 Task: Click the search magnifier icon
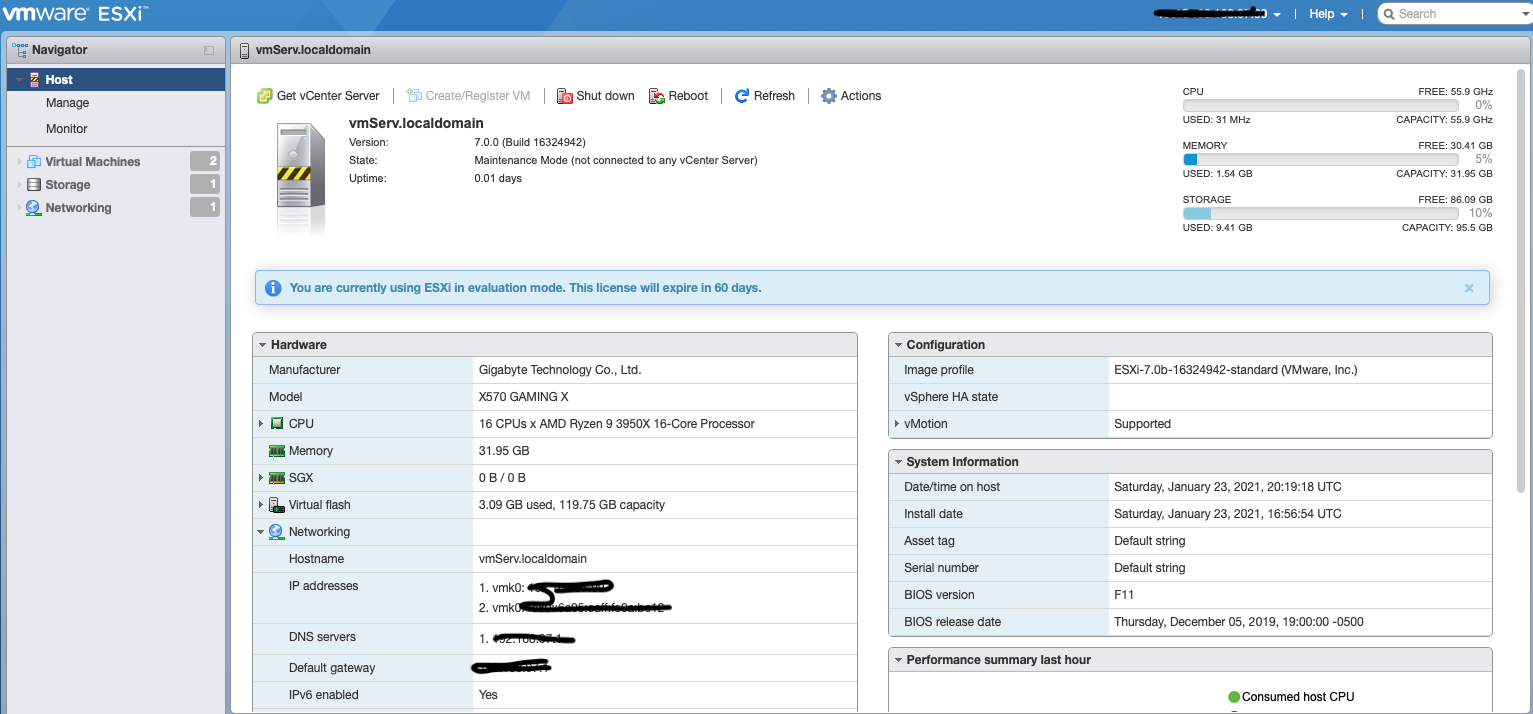(x=1389, y=14)
